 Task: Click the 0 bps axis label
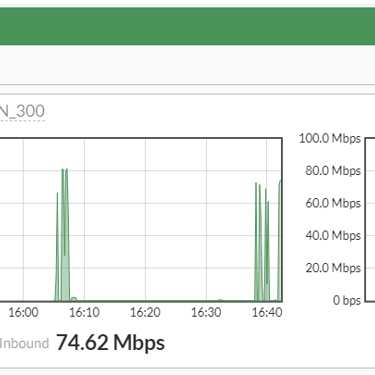(347, 300)
